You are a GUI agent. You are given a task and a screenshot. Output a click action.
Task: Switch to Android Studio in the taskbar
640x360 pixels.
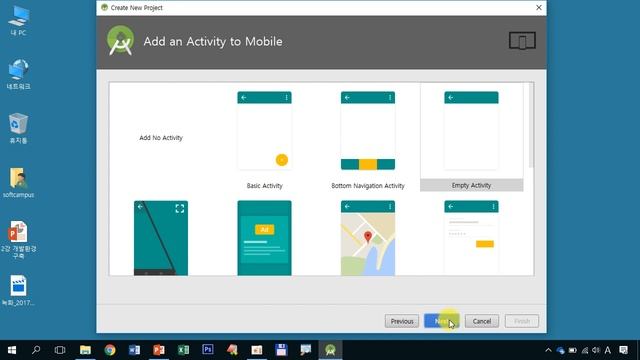coord(330,350)
